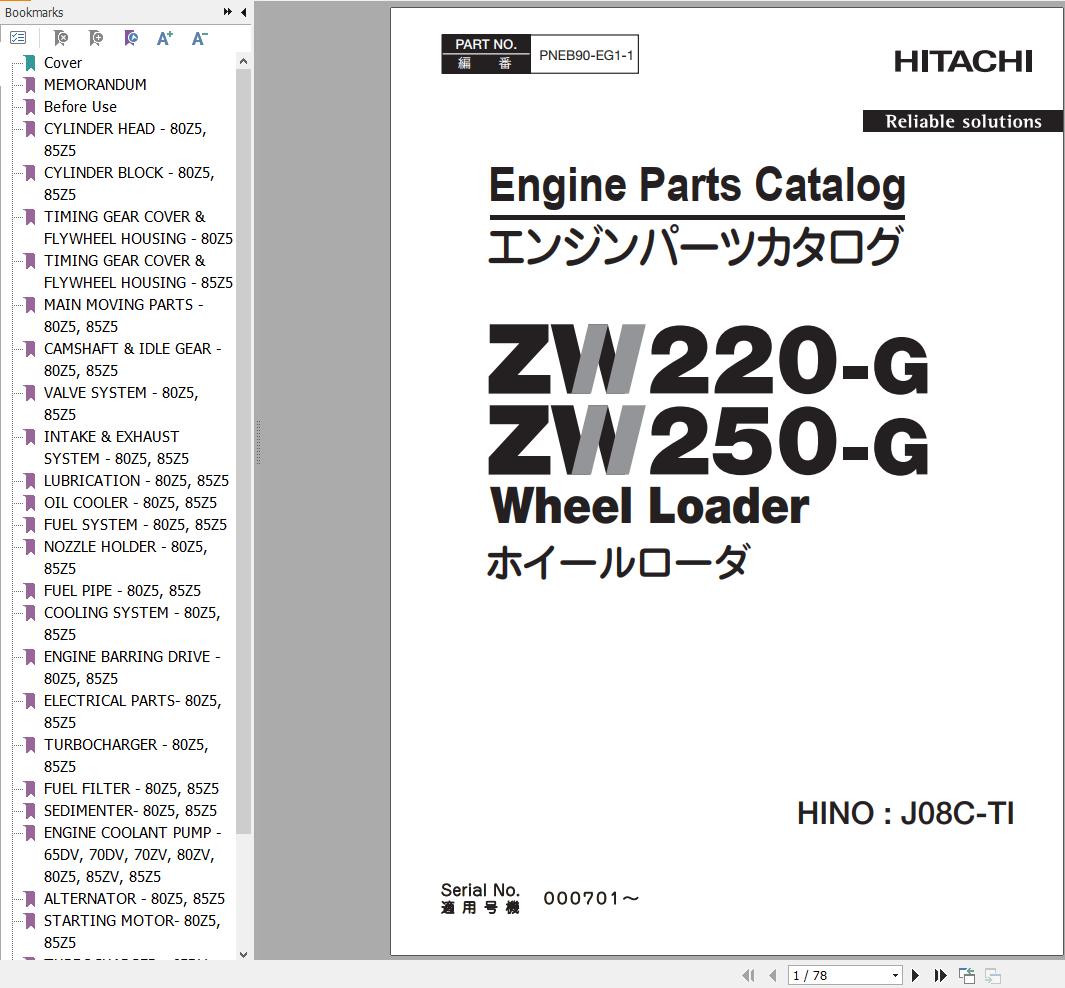Viewport: 1065px width, 988px height.
Task: Decrease bookmark font size
Action: click(199, 38)
